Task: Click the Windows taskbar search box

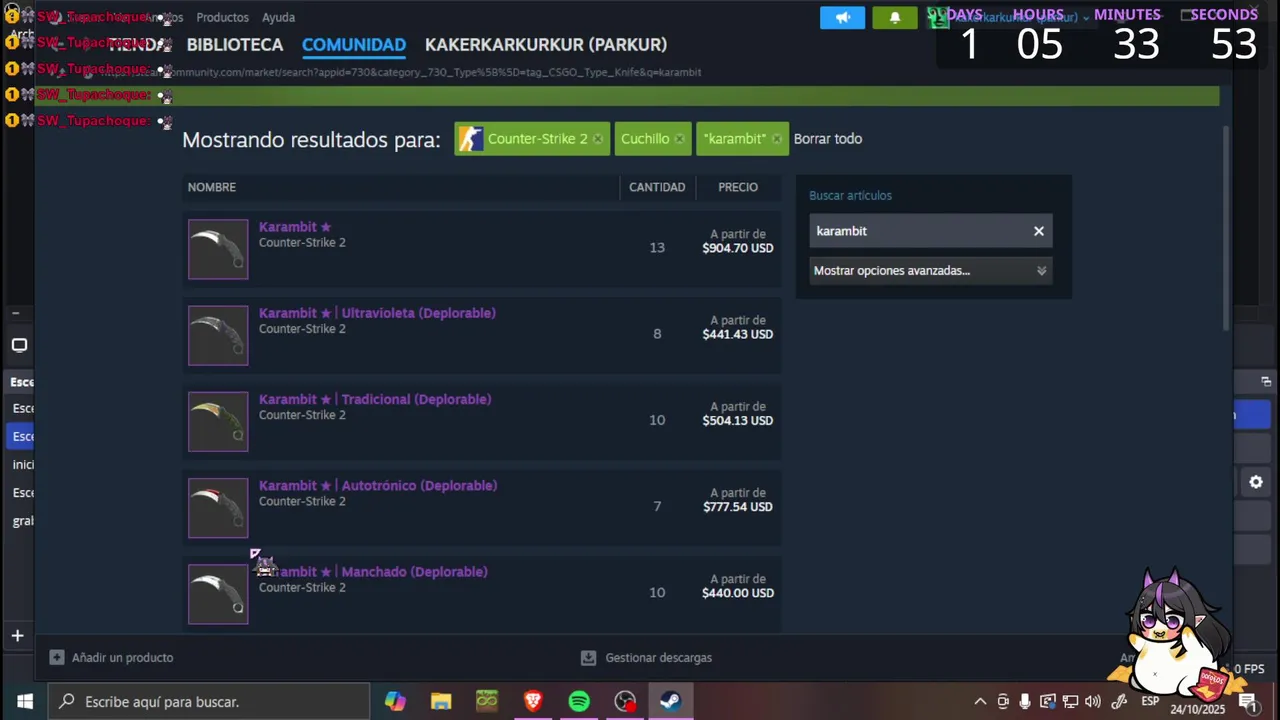Action: pyautogui.click(x=209, y=702)
